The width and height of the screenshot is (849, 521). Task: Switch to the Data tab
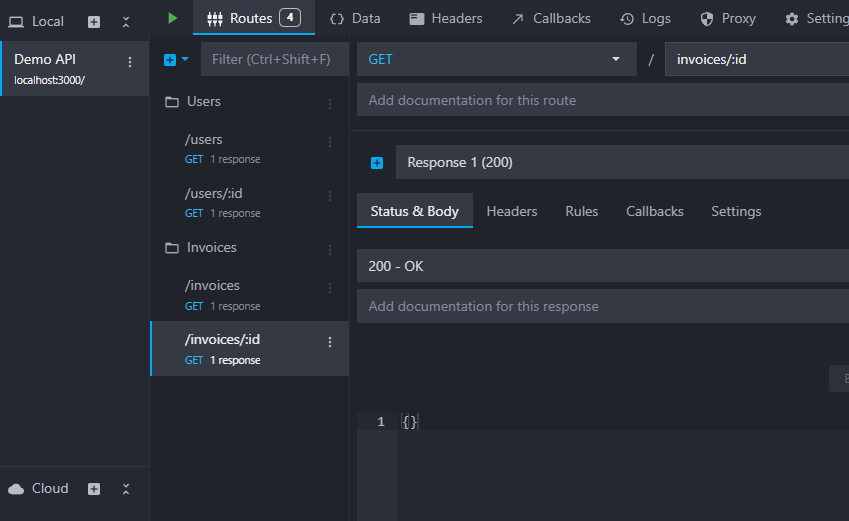355,18
